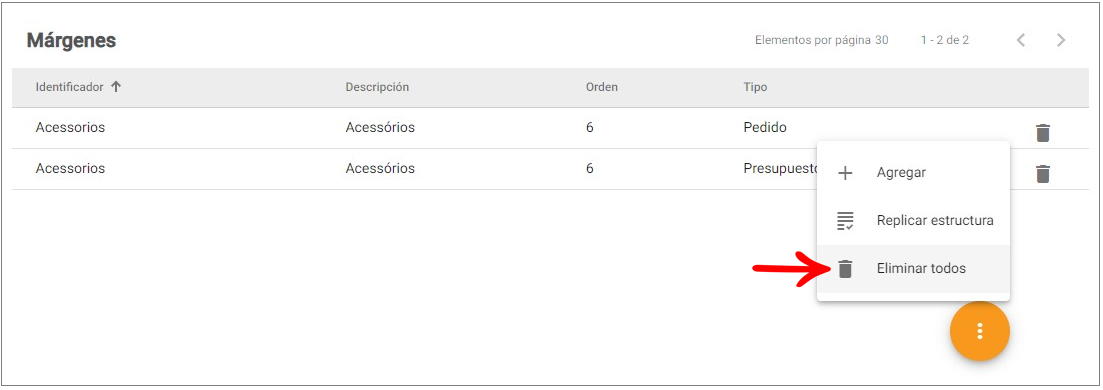Sort by Orden column header

pos(601,87)
